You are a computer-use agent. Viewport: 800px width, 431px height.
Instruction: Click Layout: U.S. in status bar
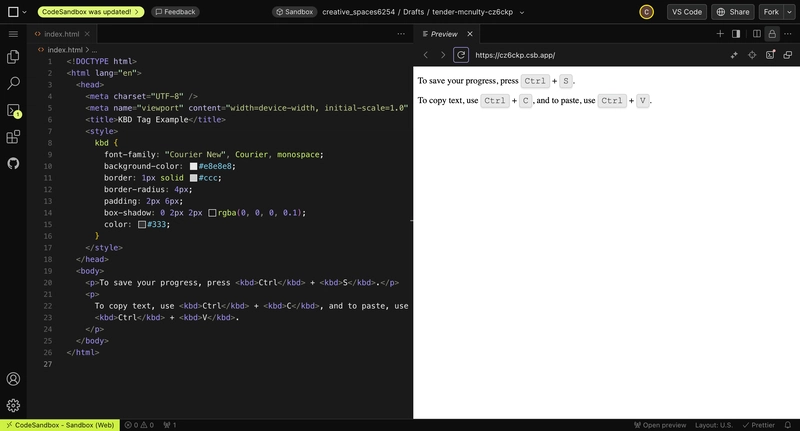pyautogui.click(x=713, y=425)
